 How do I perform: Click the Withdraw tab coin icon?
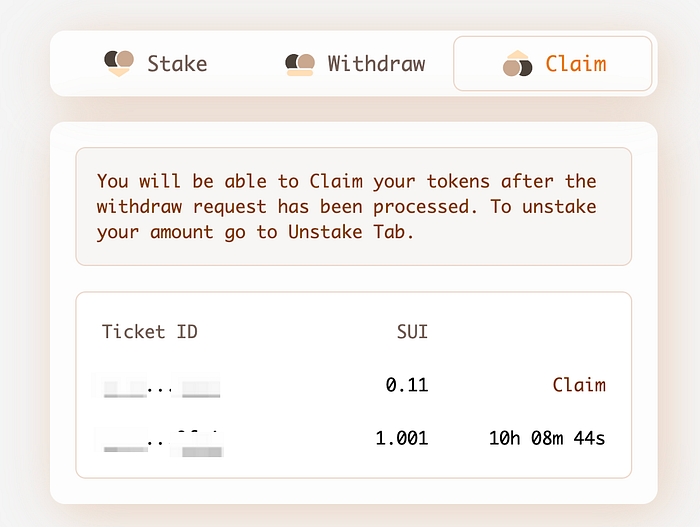point(300,64)
